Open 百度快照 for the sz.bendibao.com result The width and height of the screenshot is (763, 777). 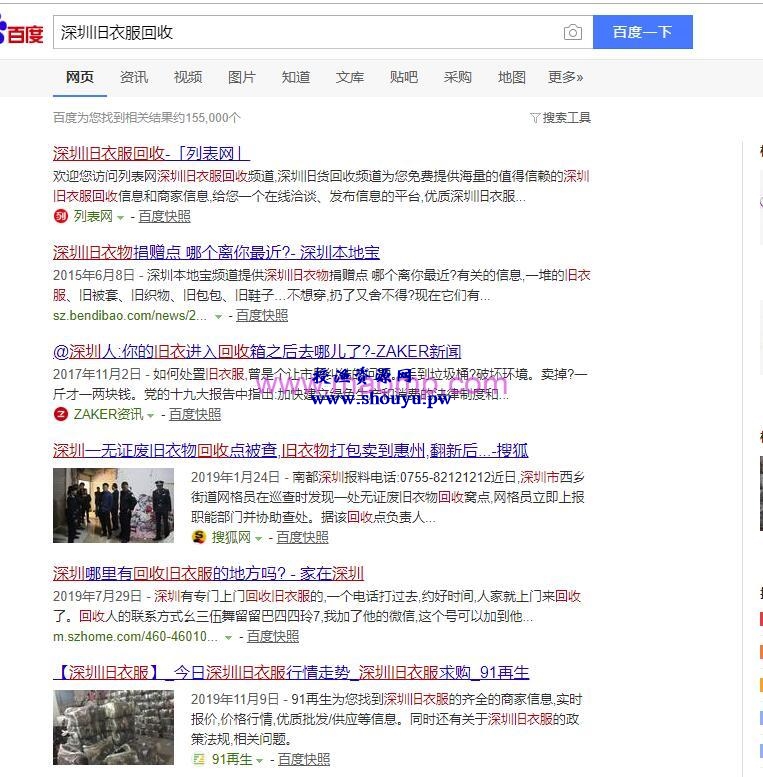[262, 316]
